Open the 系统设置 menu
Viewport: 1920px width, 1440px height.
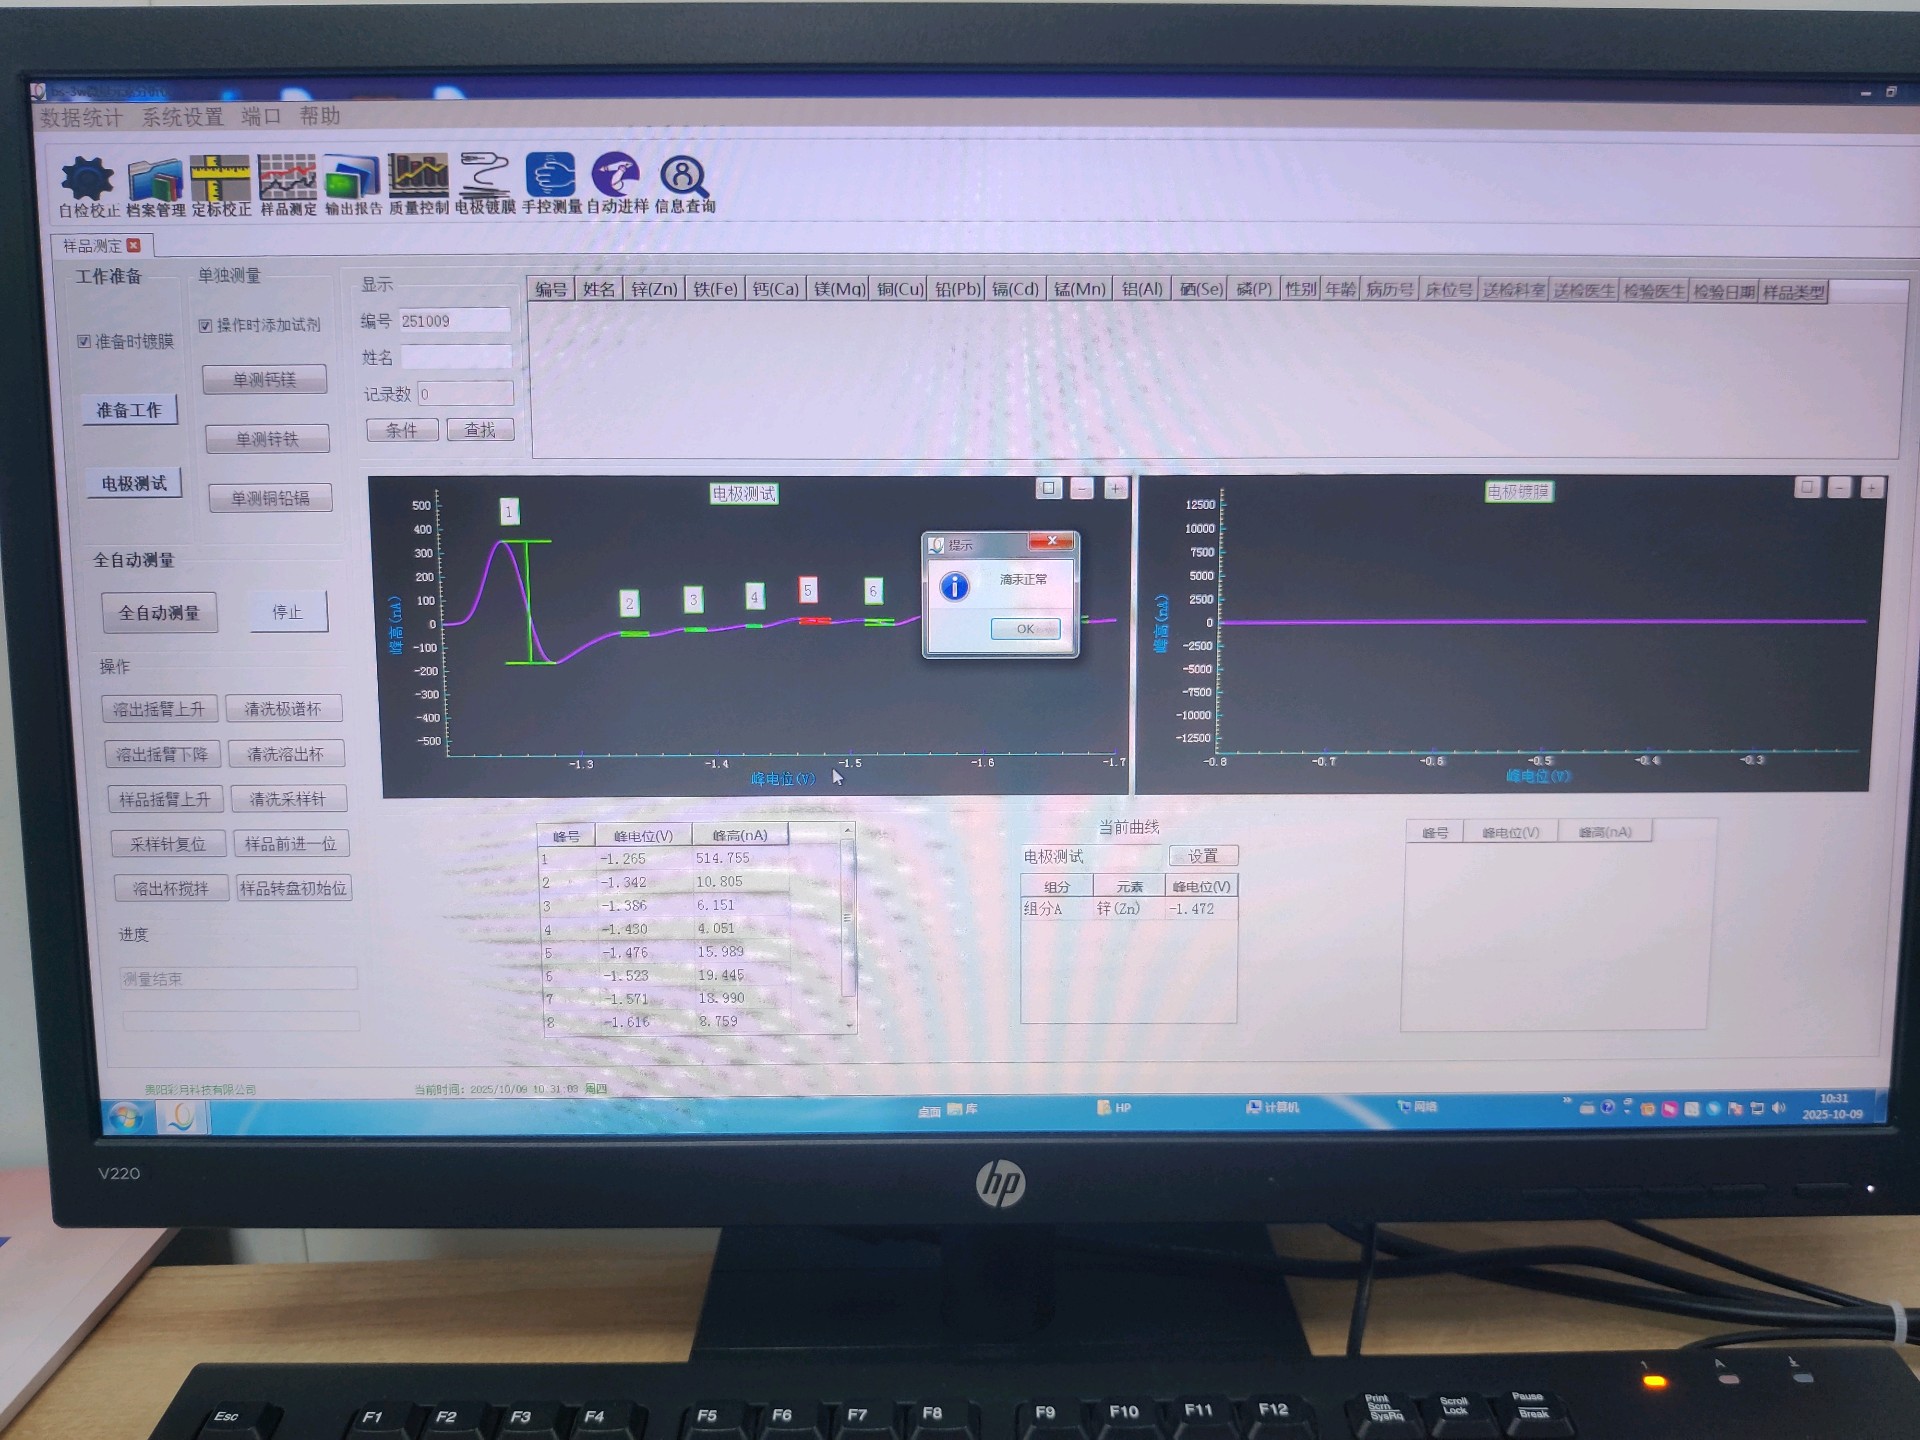[182, 117]
